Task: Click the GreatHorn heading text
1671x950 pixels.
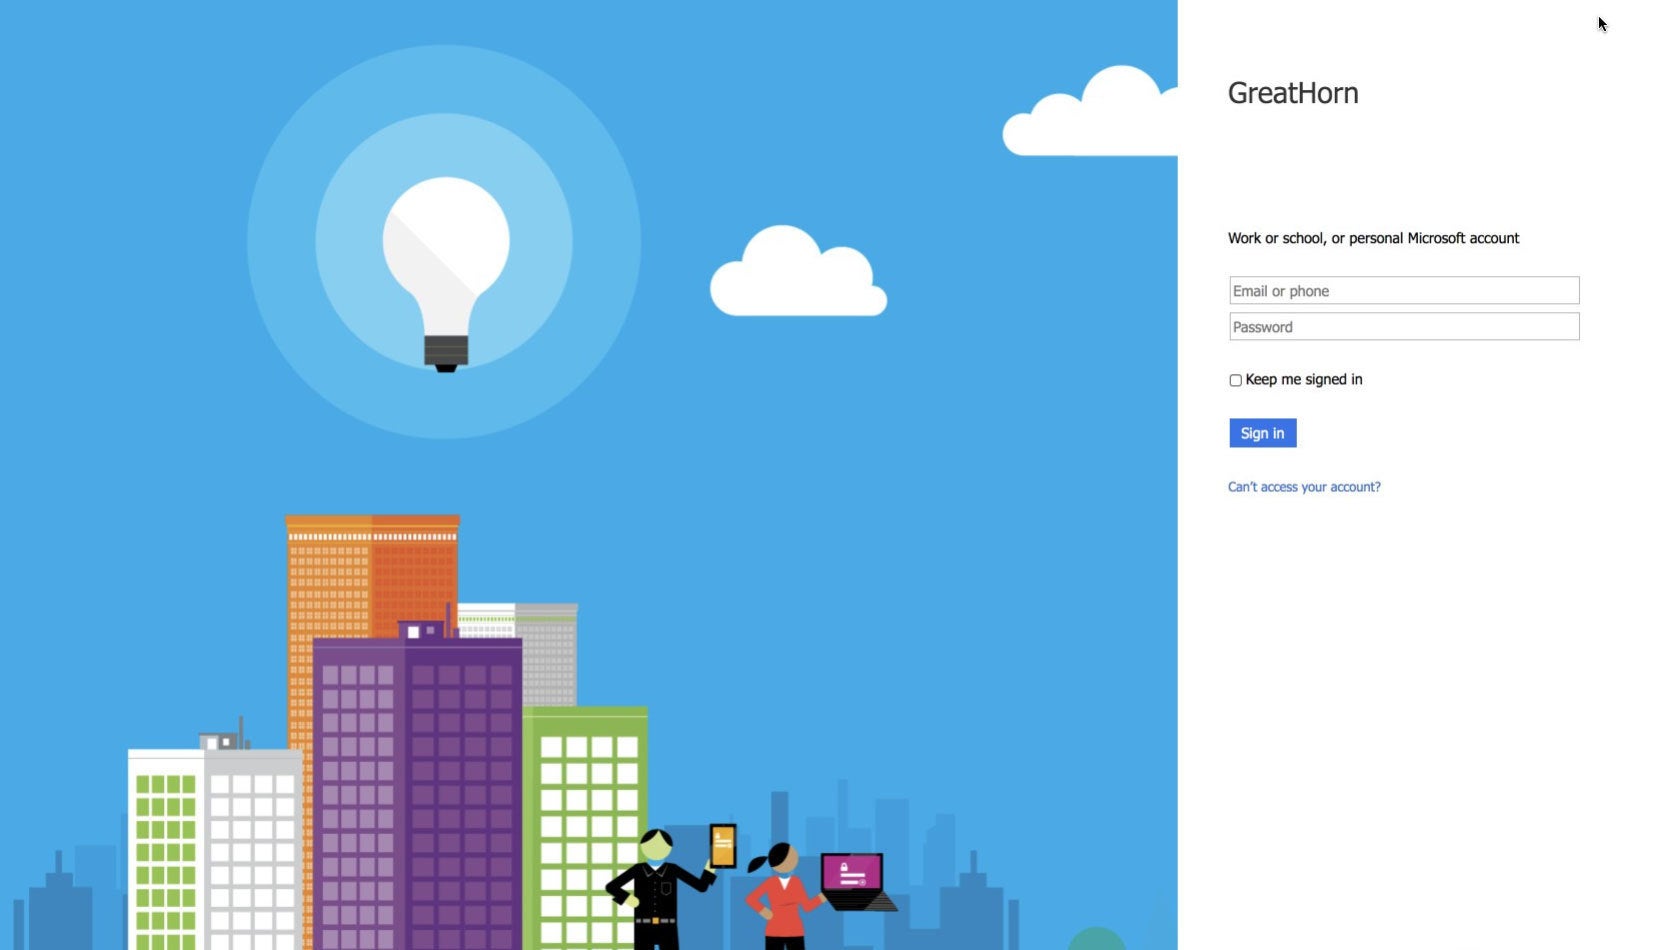Action: (1293, 93)
